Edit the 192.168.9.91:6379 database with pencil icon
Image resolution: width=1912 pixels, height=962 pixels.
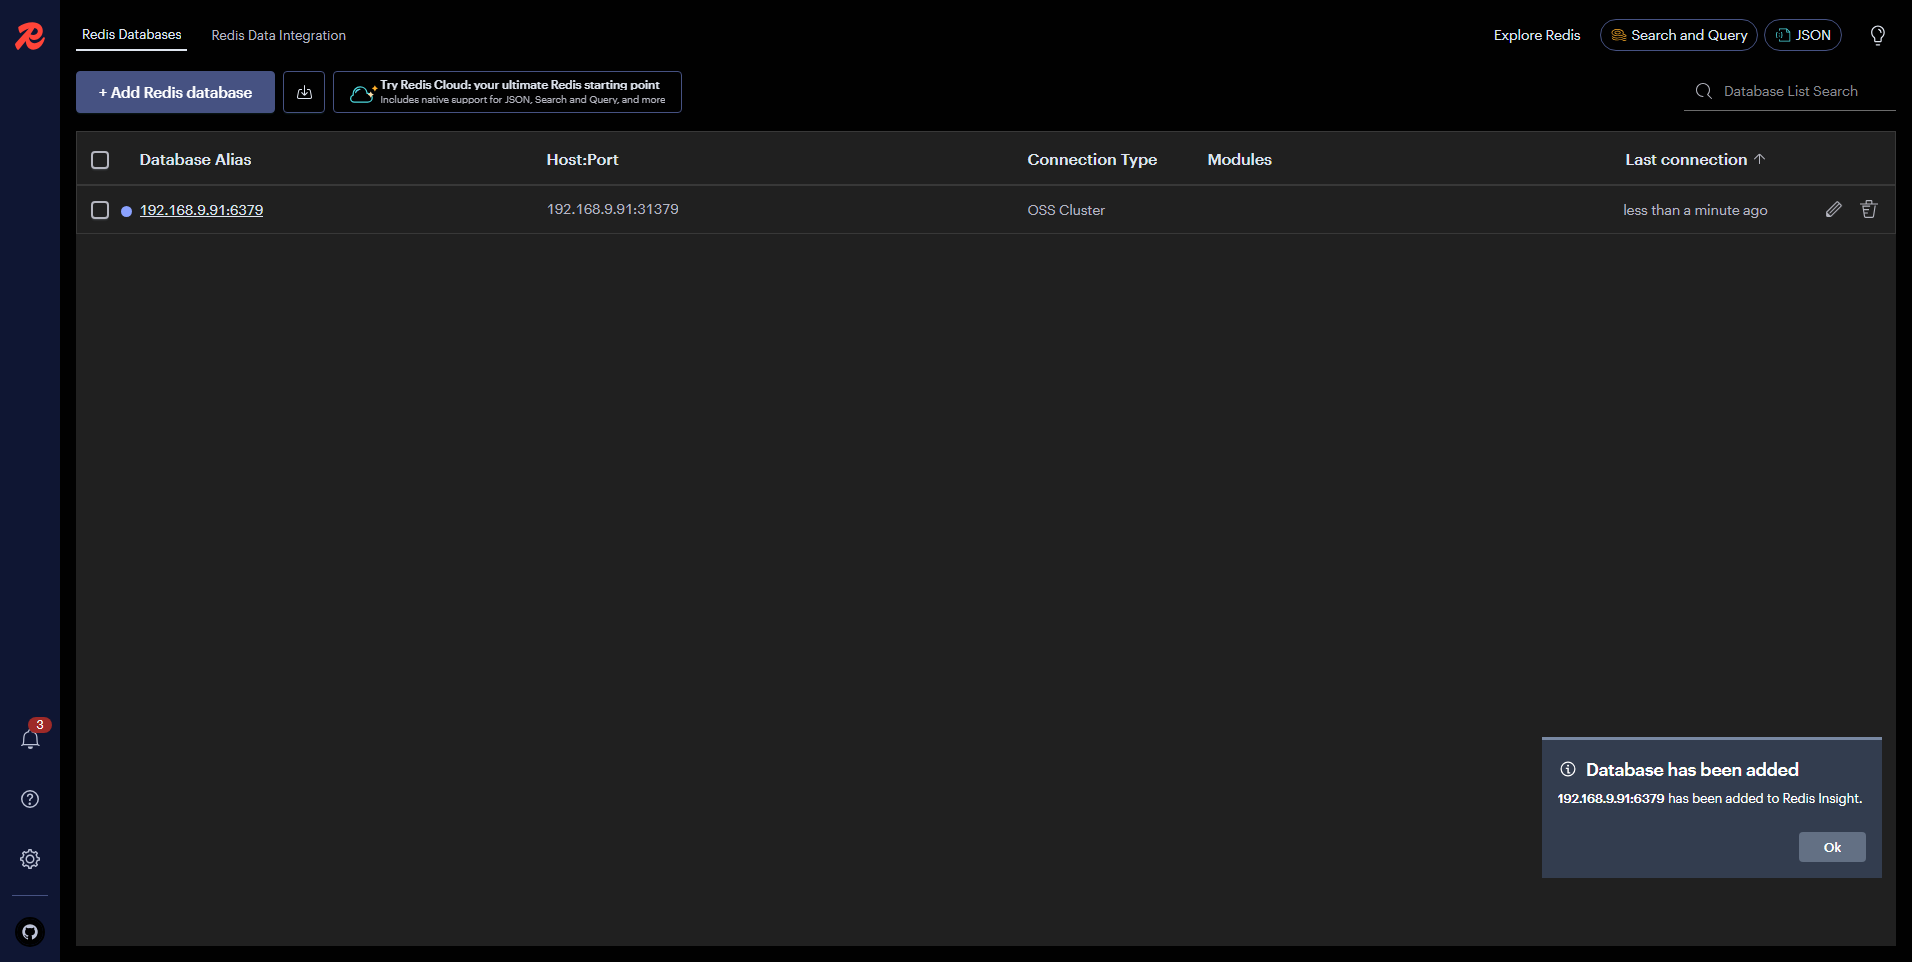[x=1833, y=209]
